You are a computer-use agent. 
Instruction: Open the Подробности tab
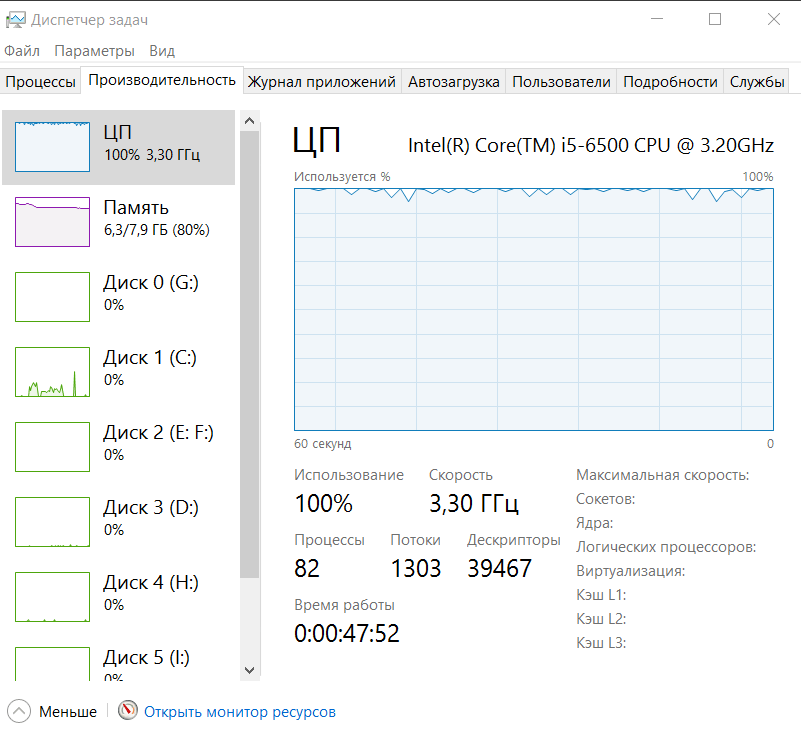click(670, 82)
